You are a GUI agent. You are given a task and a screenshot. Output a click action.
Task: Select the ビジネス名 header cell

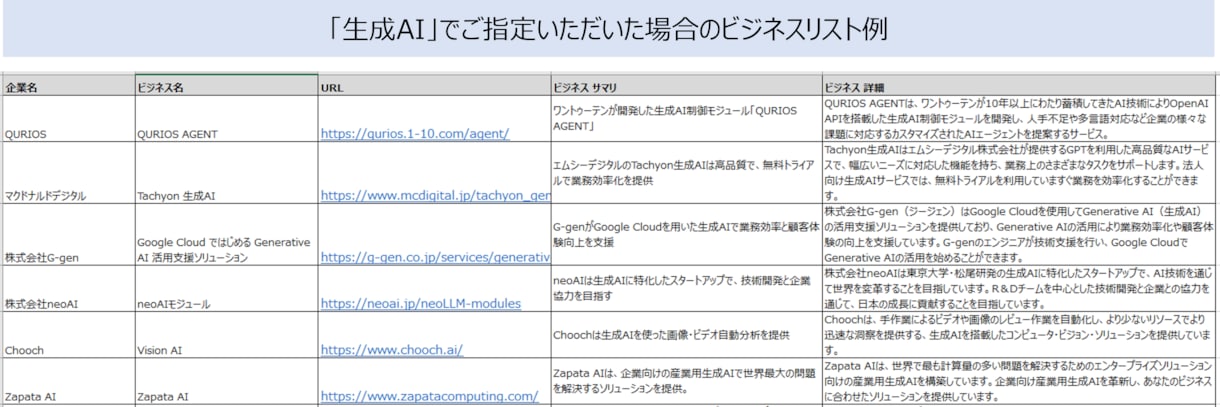(x=226, y=87)
